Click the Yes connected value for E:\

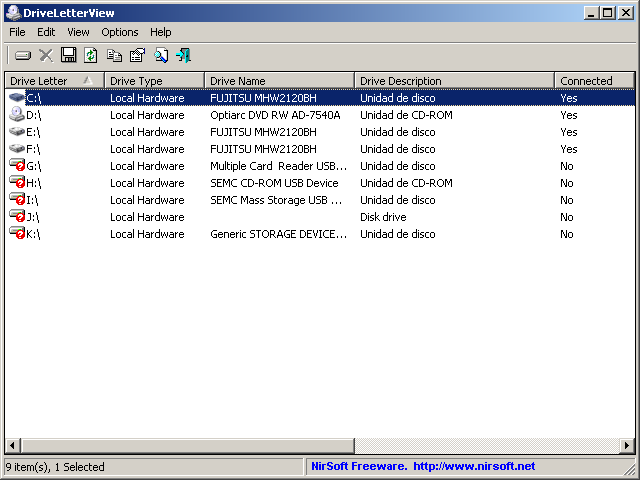[569, 132]
